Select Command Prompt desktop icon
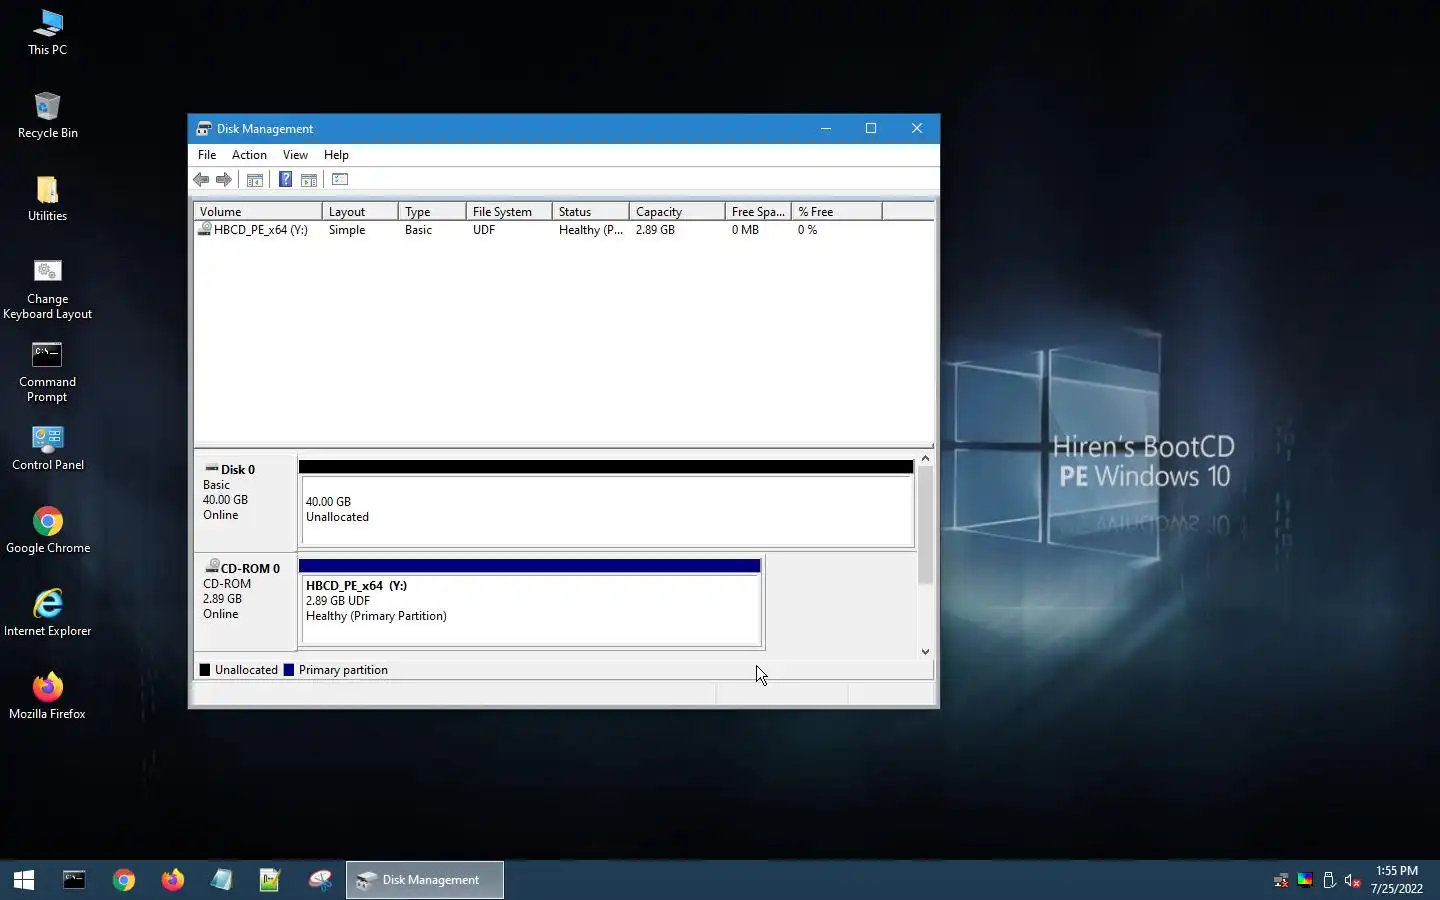Screen dimensions: 1440x900 click(47, 372)
